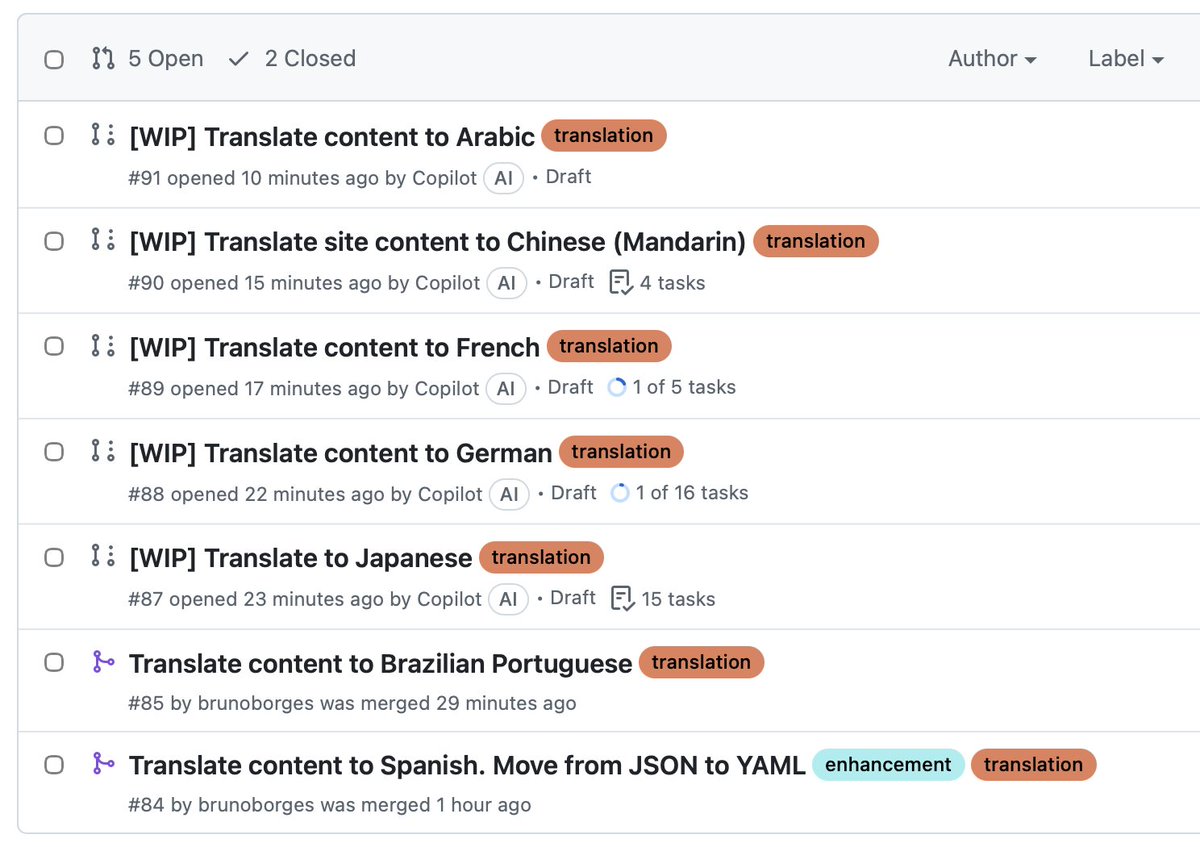The width and height of the screenshot is (1200, 847).
Task: Click draft PR icon for Chinese (Mandarin) row
Action: [x=103, y=240]
